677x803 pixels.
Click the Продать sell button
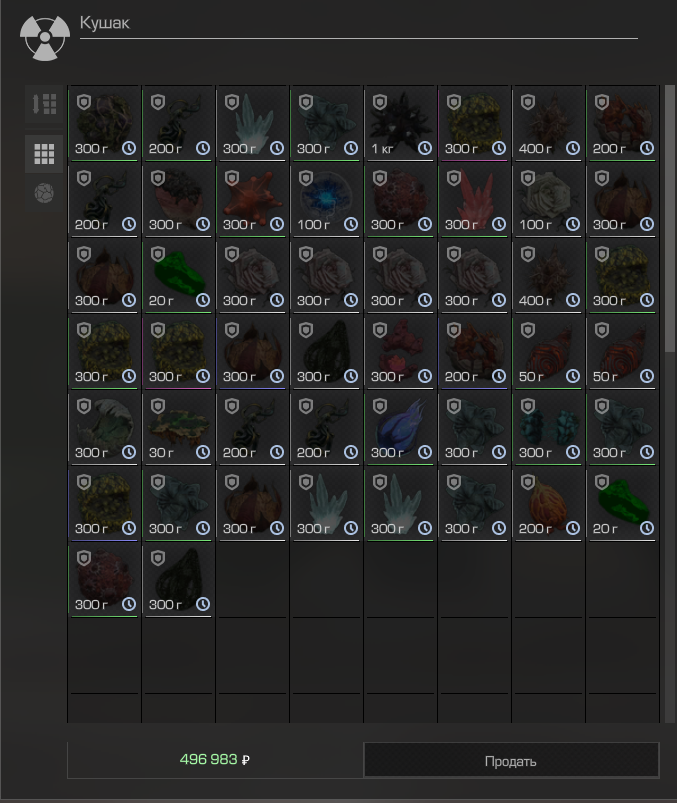tap(511, 760)
